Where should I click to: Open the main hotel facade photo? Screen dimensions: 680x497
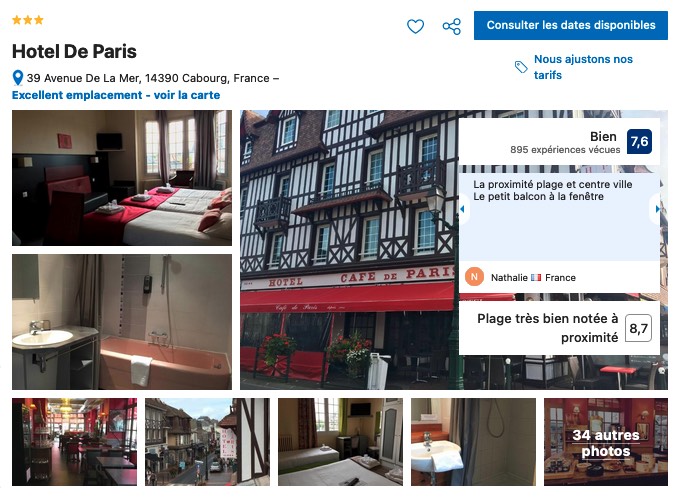tap(349, 250)
